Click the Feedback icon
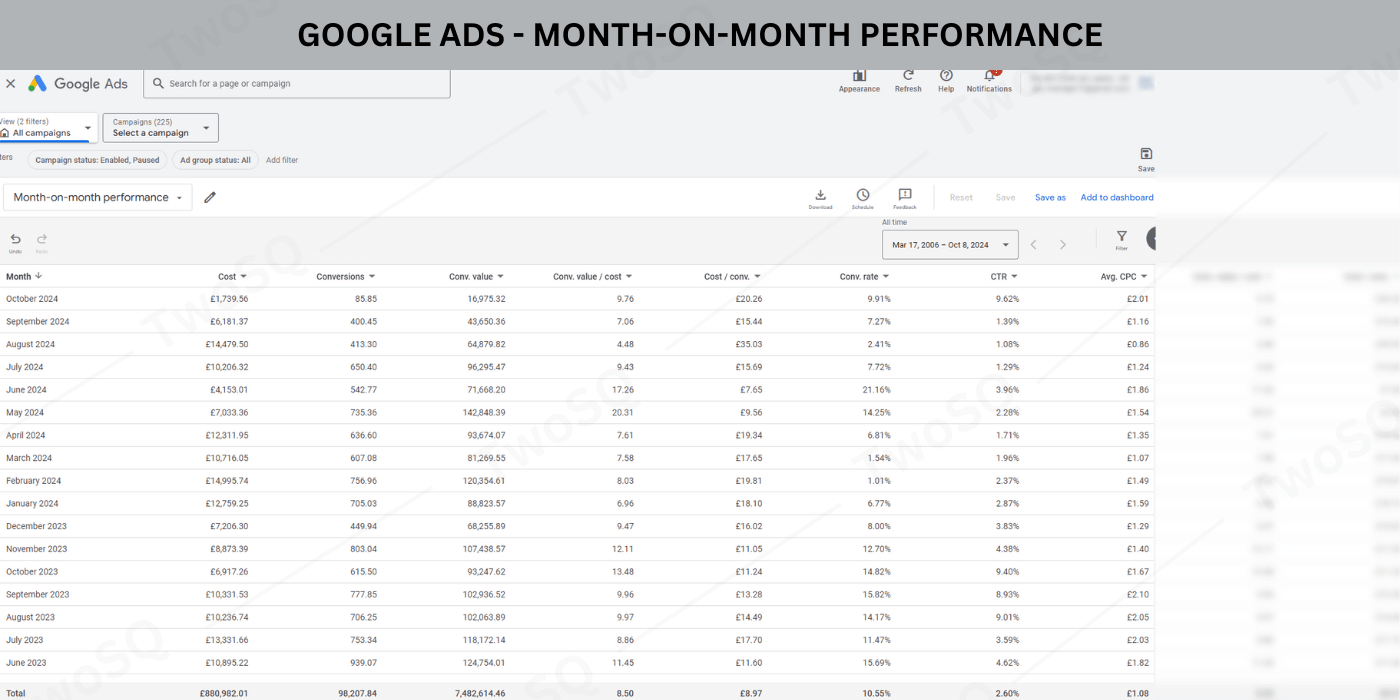 [904, 195]
